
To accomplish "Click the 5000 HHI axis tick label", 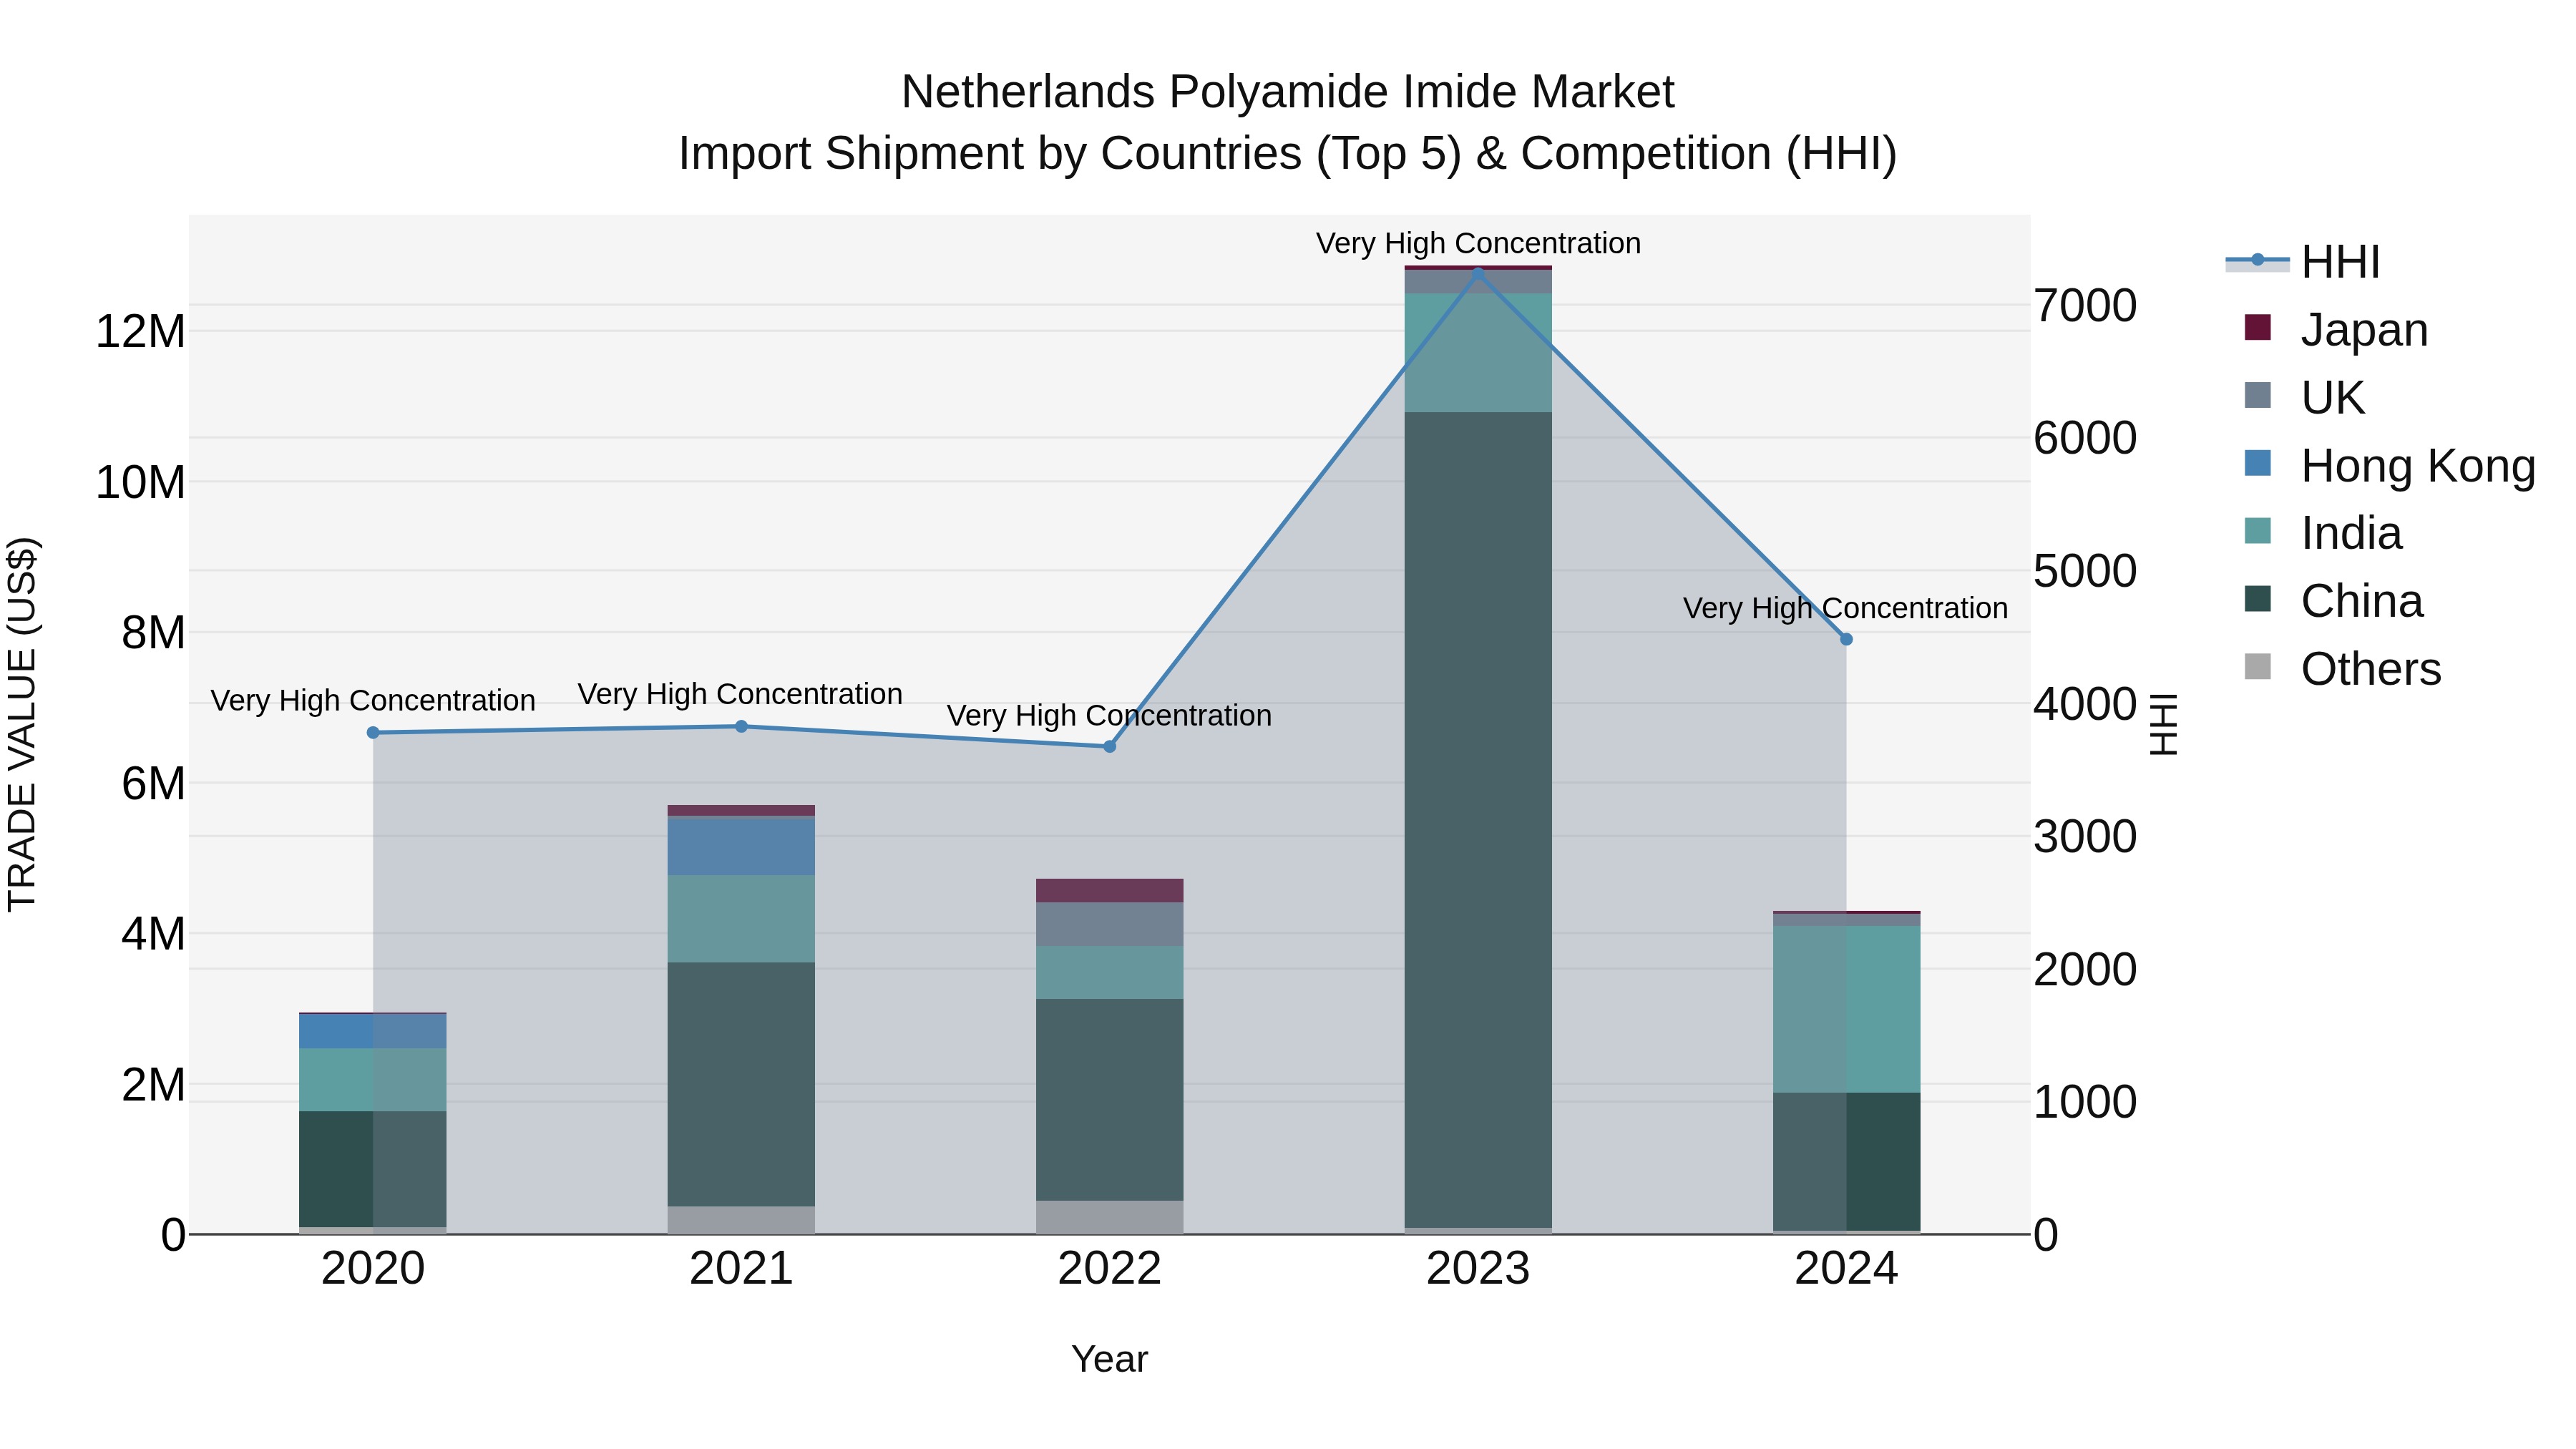I will [2085, 572].
